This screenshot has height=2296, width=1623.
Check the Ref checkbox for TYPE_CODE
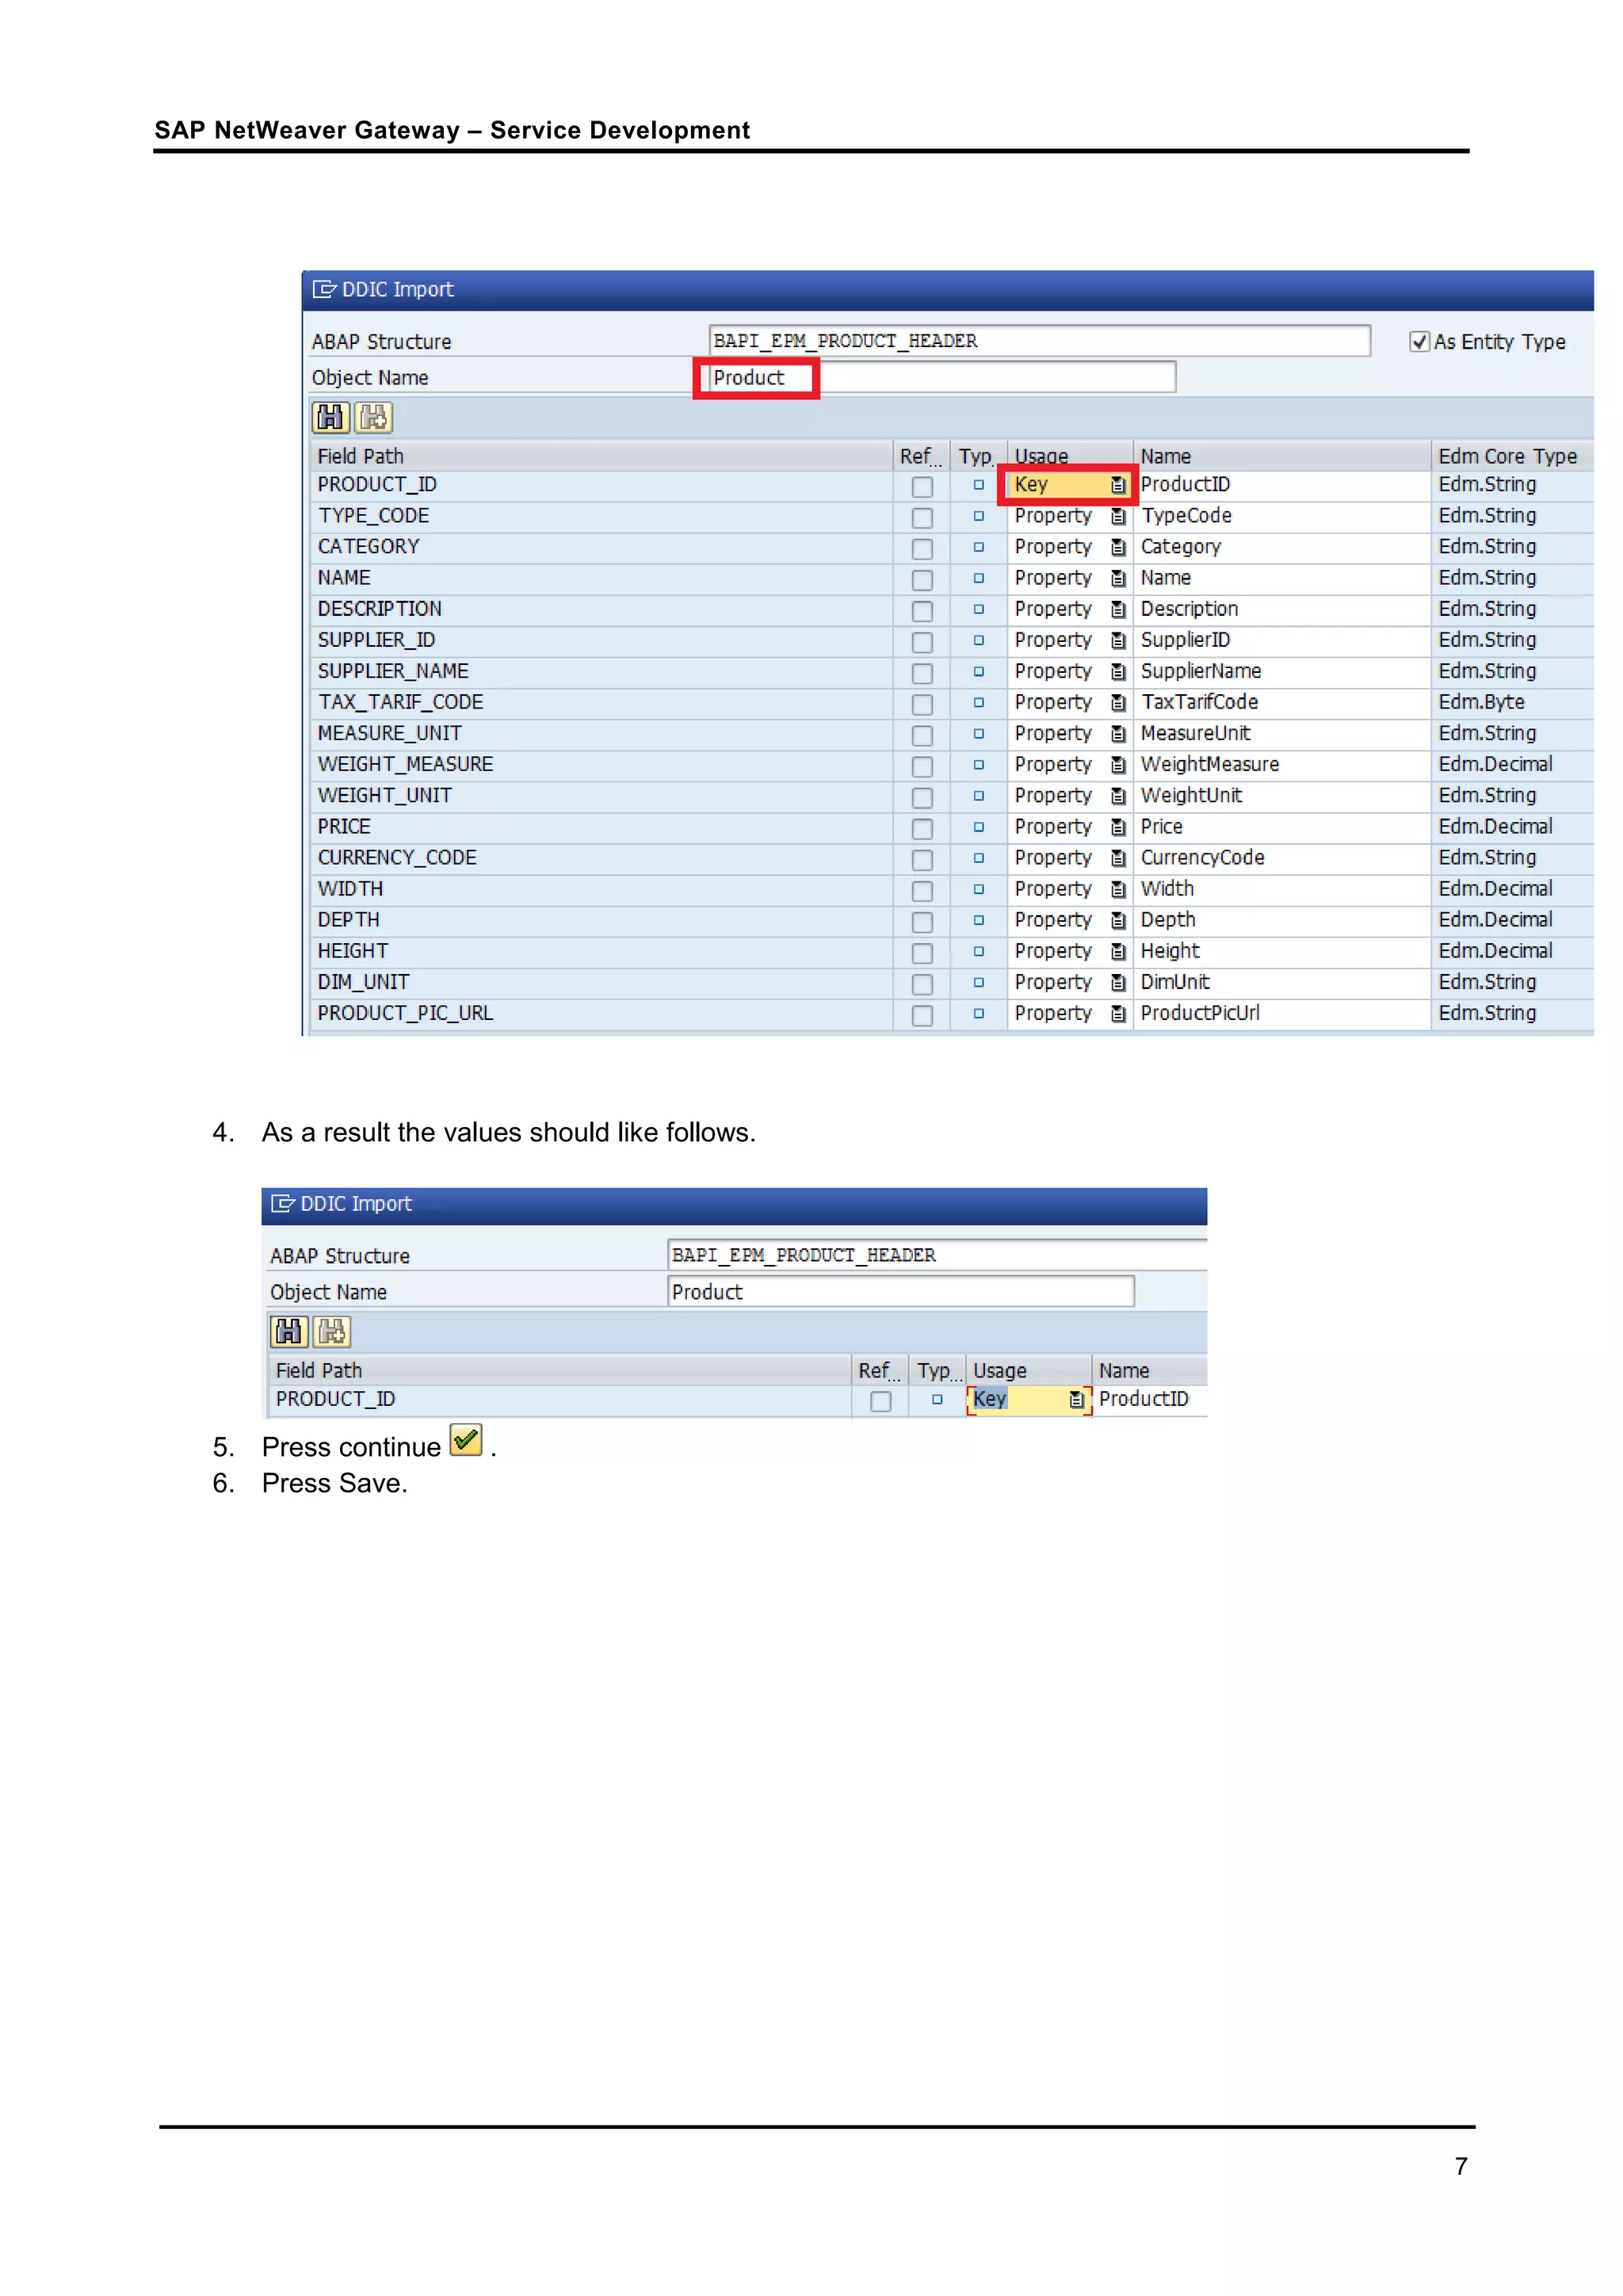(x=922, y=518)
